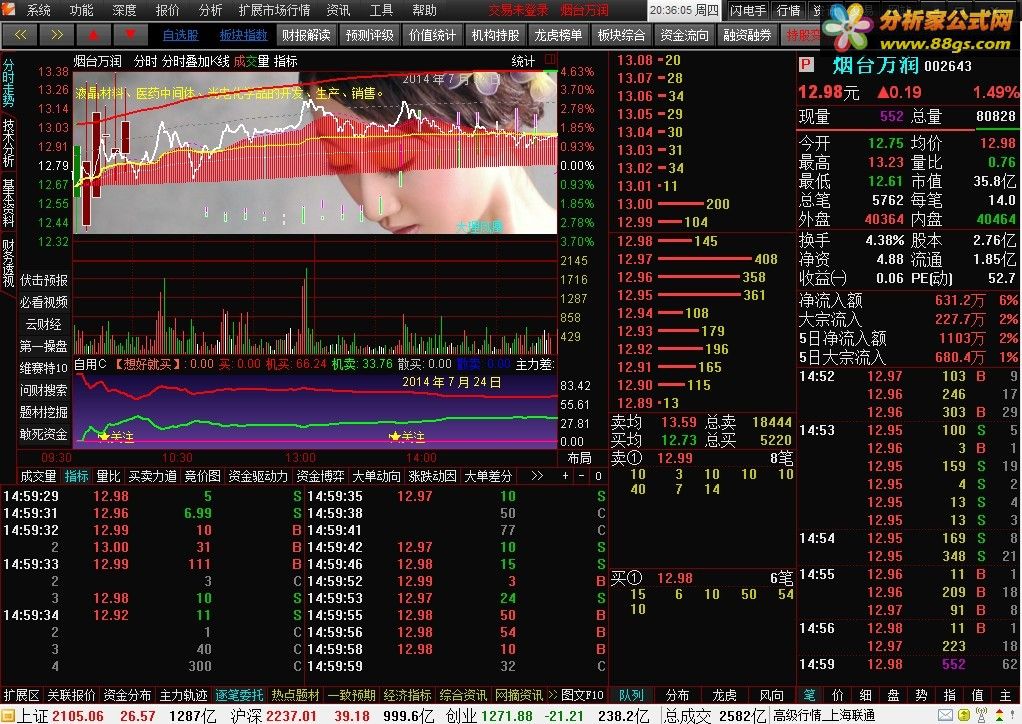Select the 大单动向 indicator tab

(377, 476)
